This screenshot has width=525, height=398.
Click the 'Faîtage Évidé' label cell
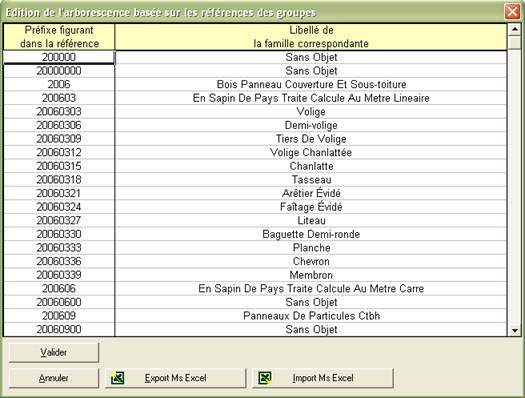tap(311, 207)
